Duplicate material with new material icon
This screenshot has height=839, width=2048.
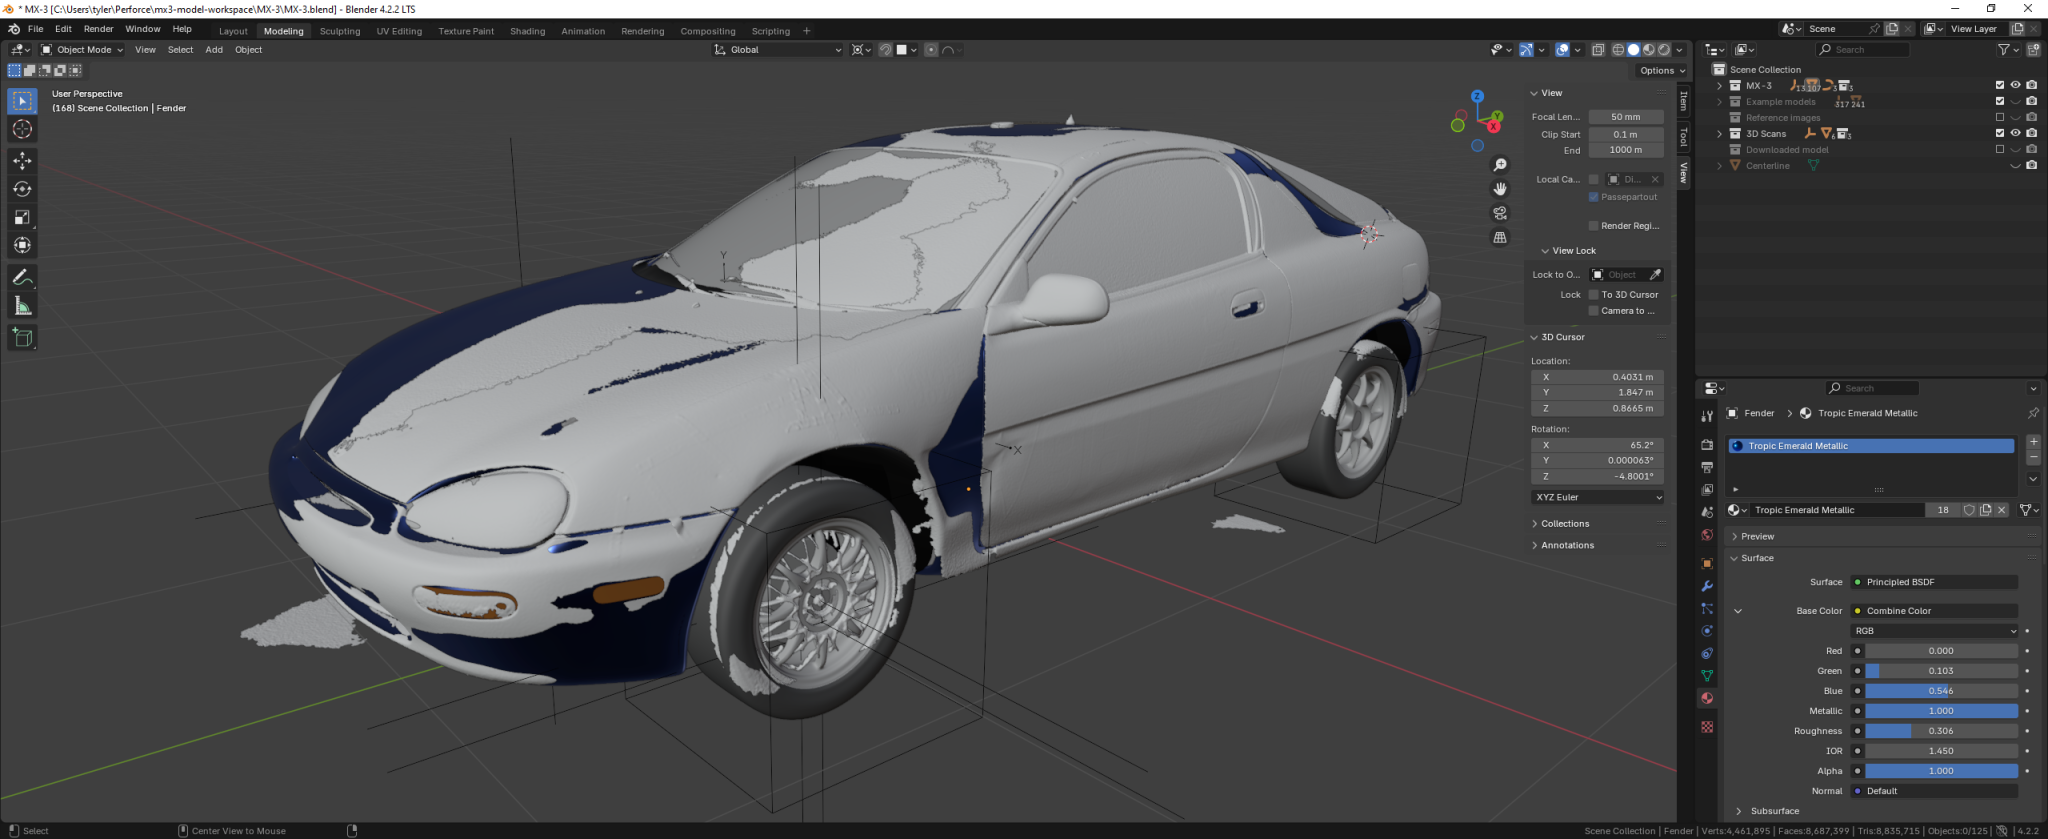pos(1986,510)
